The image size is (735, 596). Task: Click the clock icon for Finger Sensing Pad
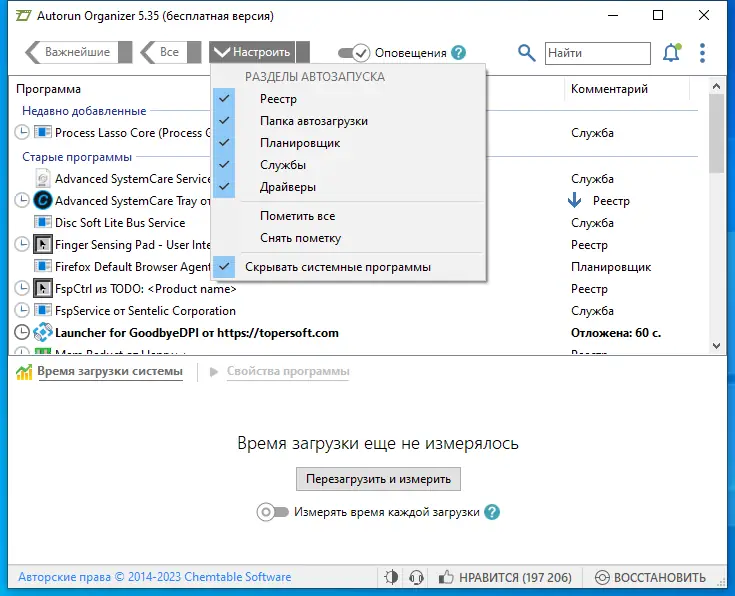(22, 244)
